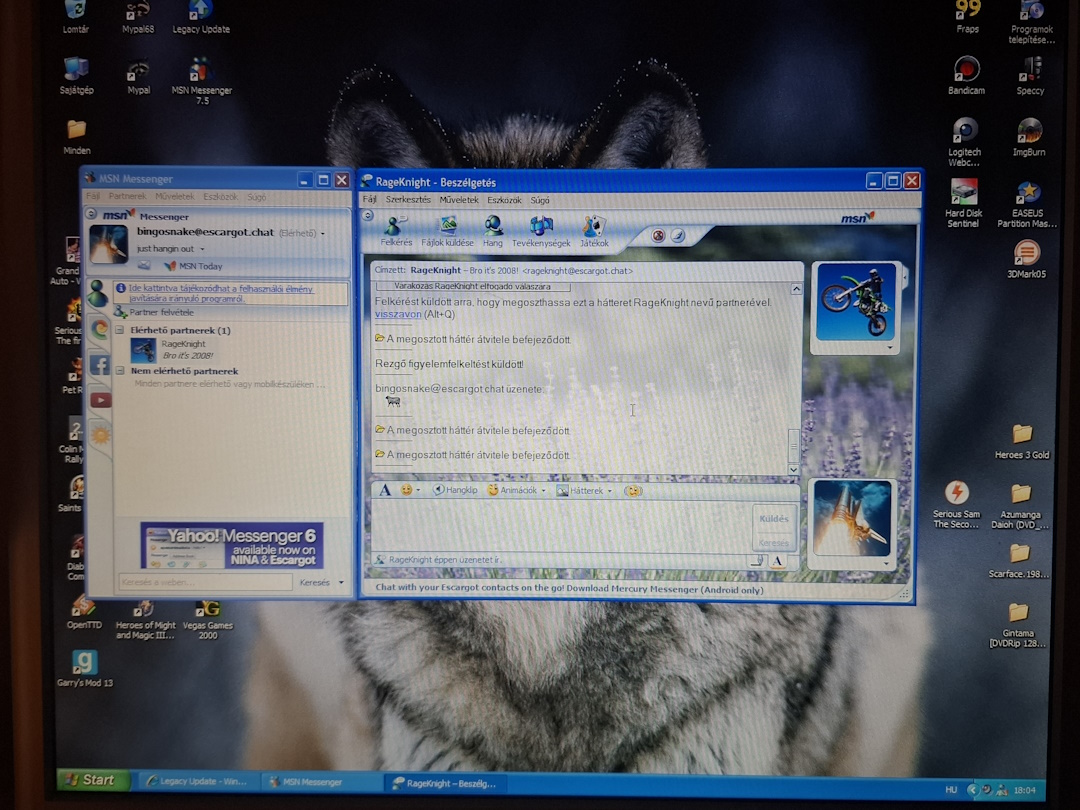Open the dropdown under your shuttle display picture

[x=886, y=563]
